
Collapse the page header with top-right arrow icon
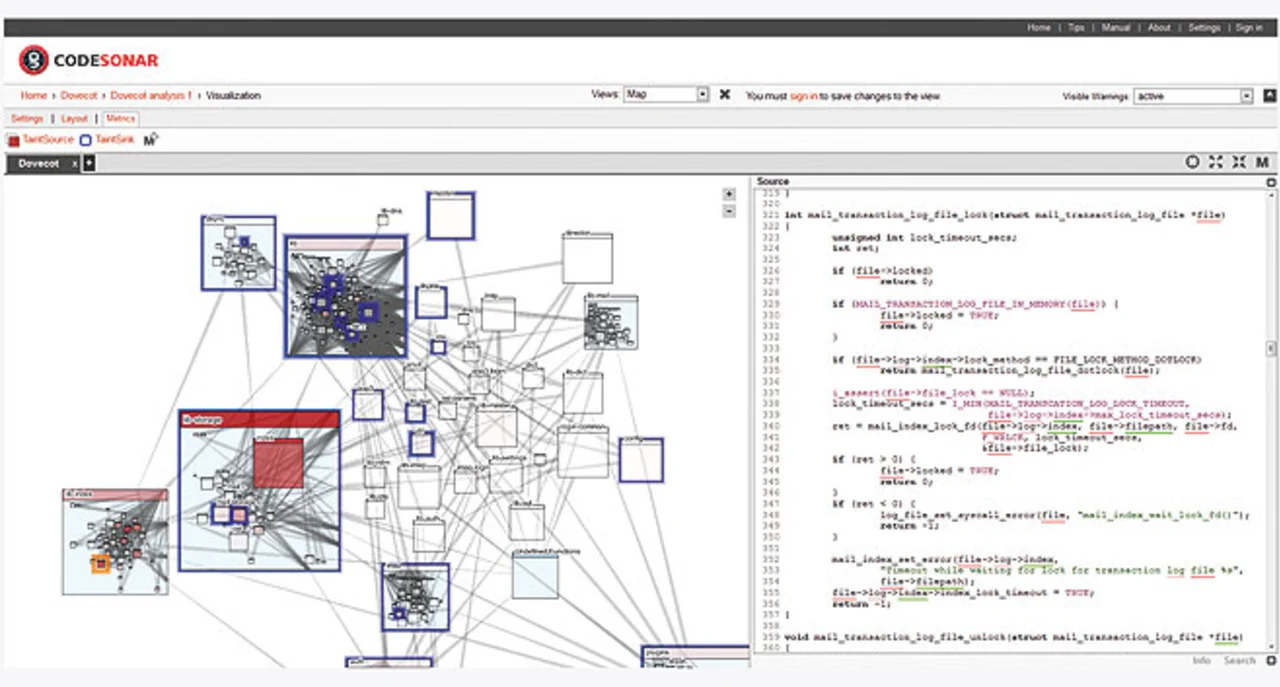[1269, 96]
